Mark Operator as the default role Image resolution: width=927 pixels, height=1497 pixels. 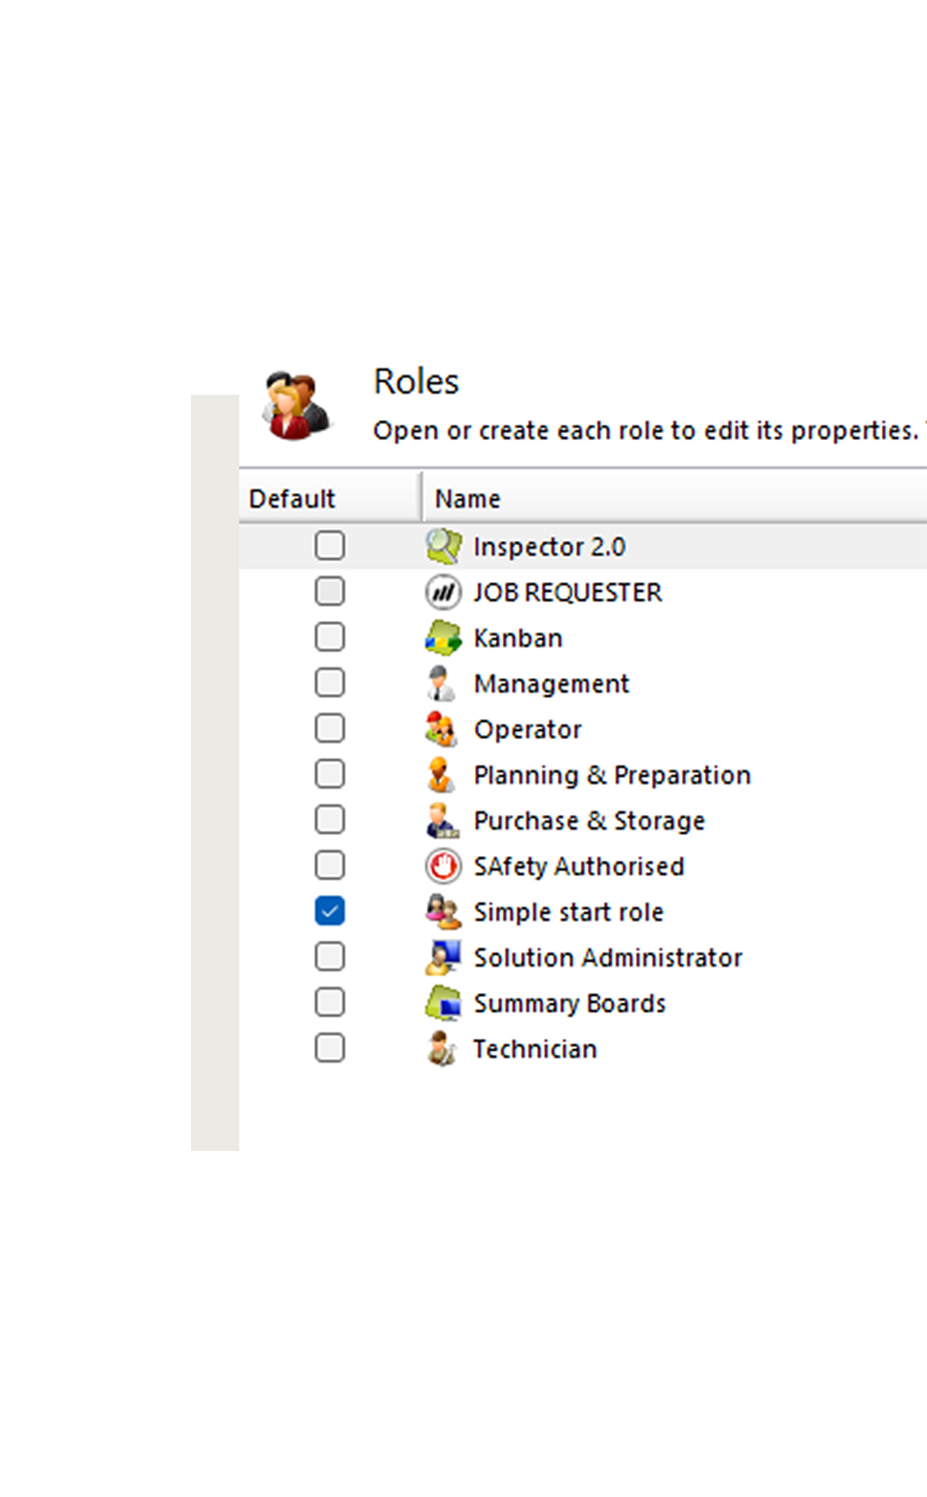click(330, 729)
